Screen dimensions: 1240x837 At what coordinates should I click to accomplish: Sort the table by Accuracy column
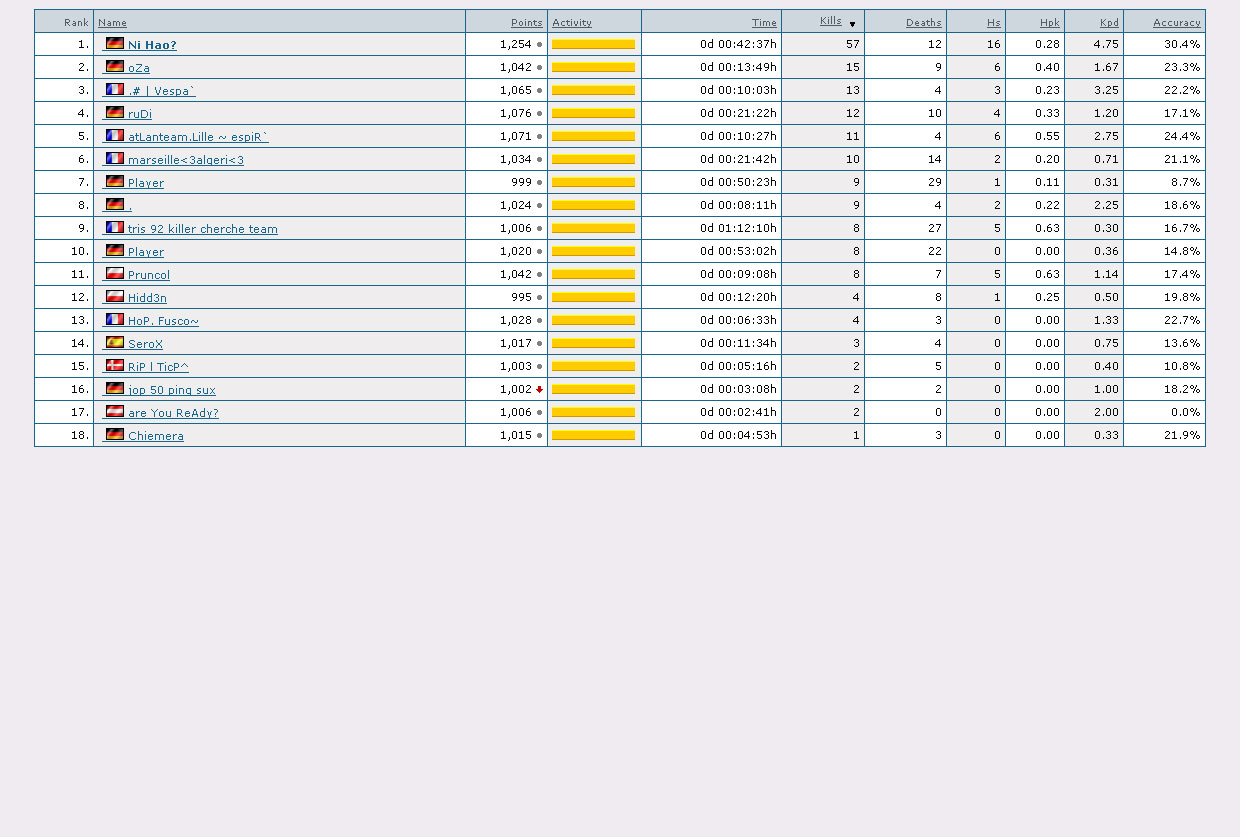click(1176, 23)
